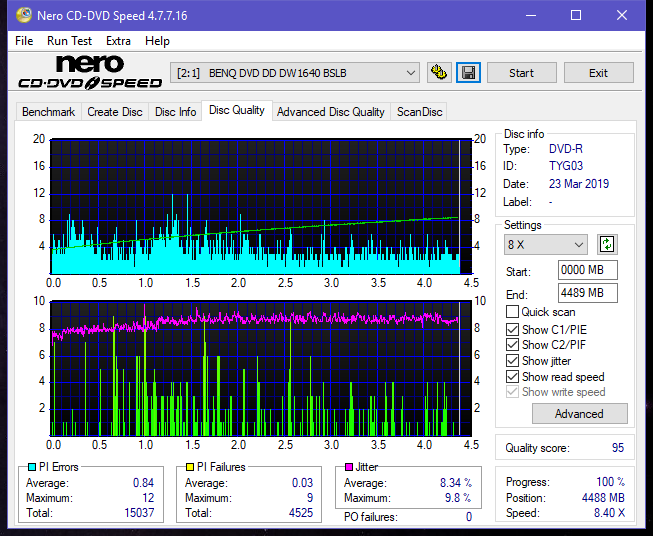Open the Help menu
The width and height of the screenshot is (653, 536).
click(157, 41)
